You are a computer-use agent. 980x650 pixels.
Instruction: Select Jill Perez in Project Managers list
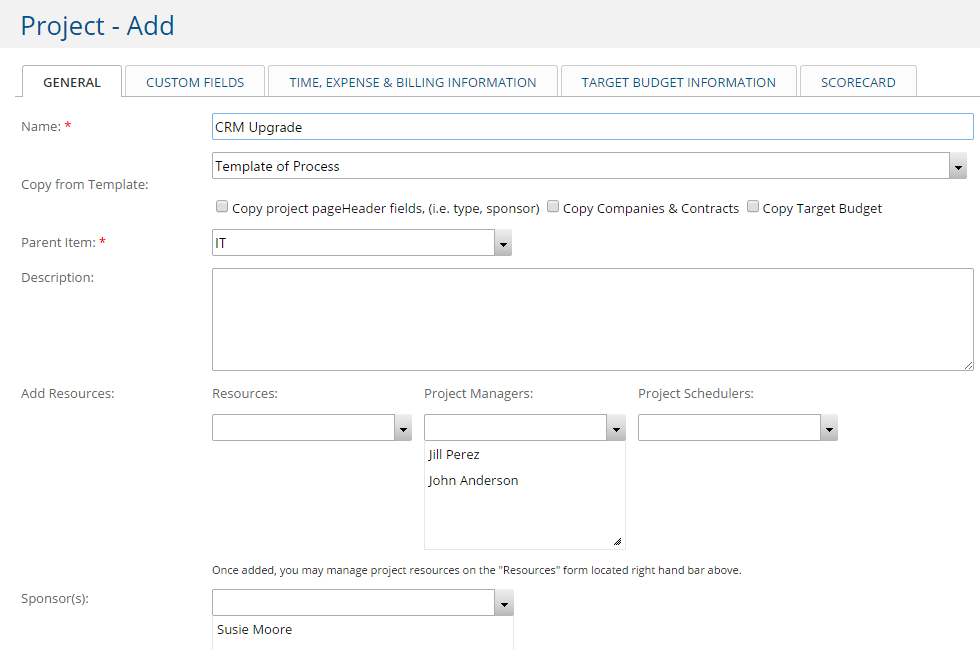(454, 454)
